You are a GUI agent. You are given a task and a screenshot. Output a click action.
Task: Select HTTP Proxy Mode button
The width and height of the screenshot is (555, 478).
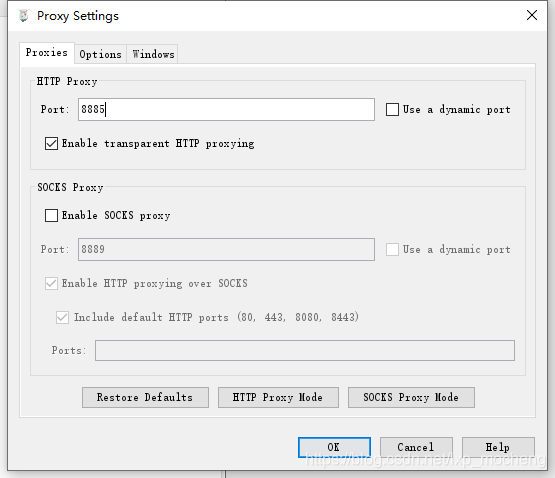pos(278,397)
